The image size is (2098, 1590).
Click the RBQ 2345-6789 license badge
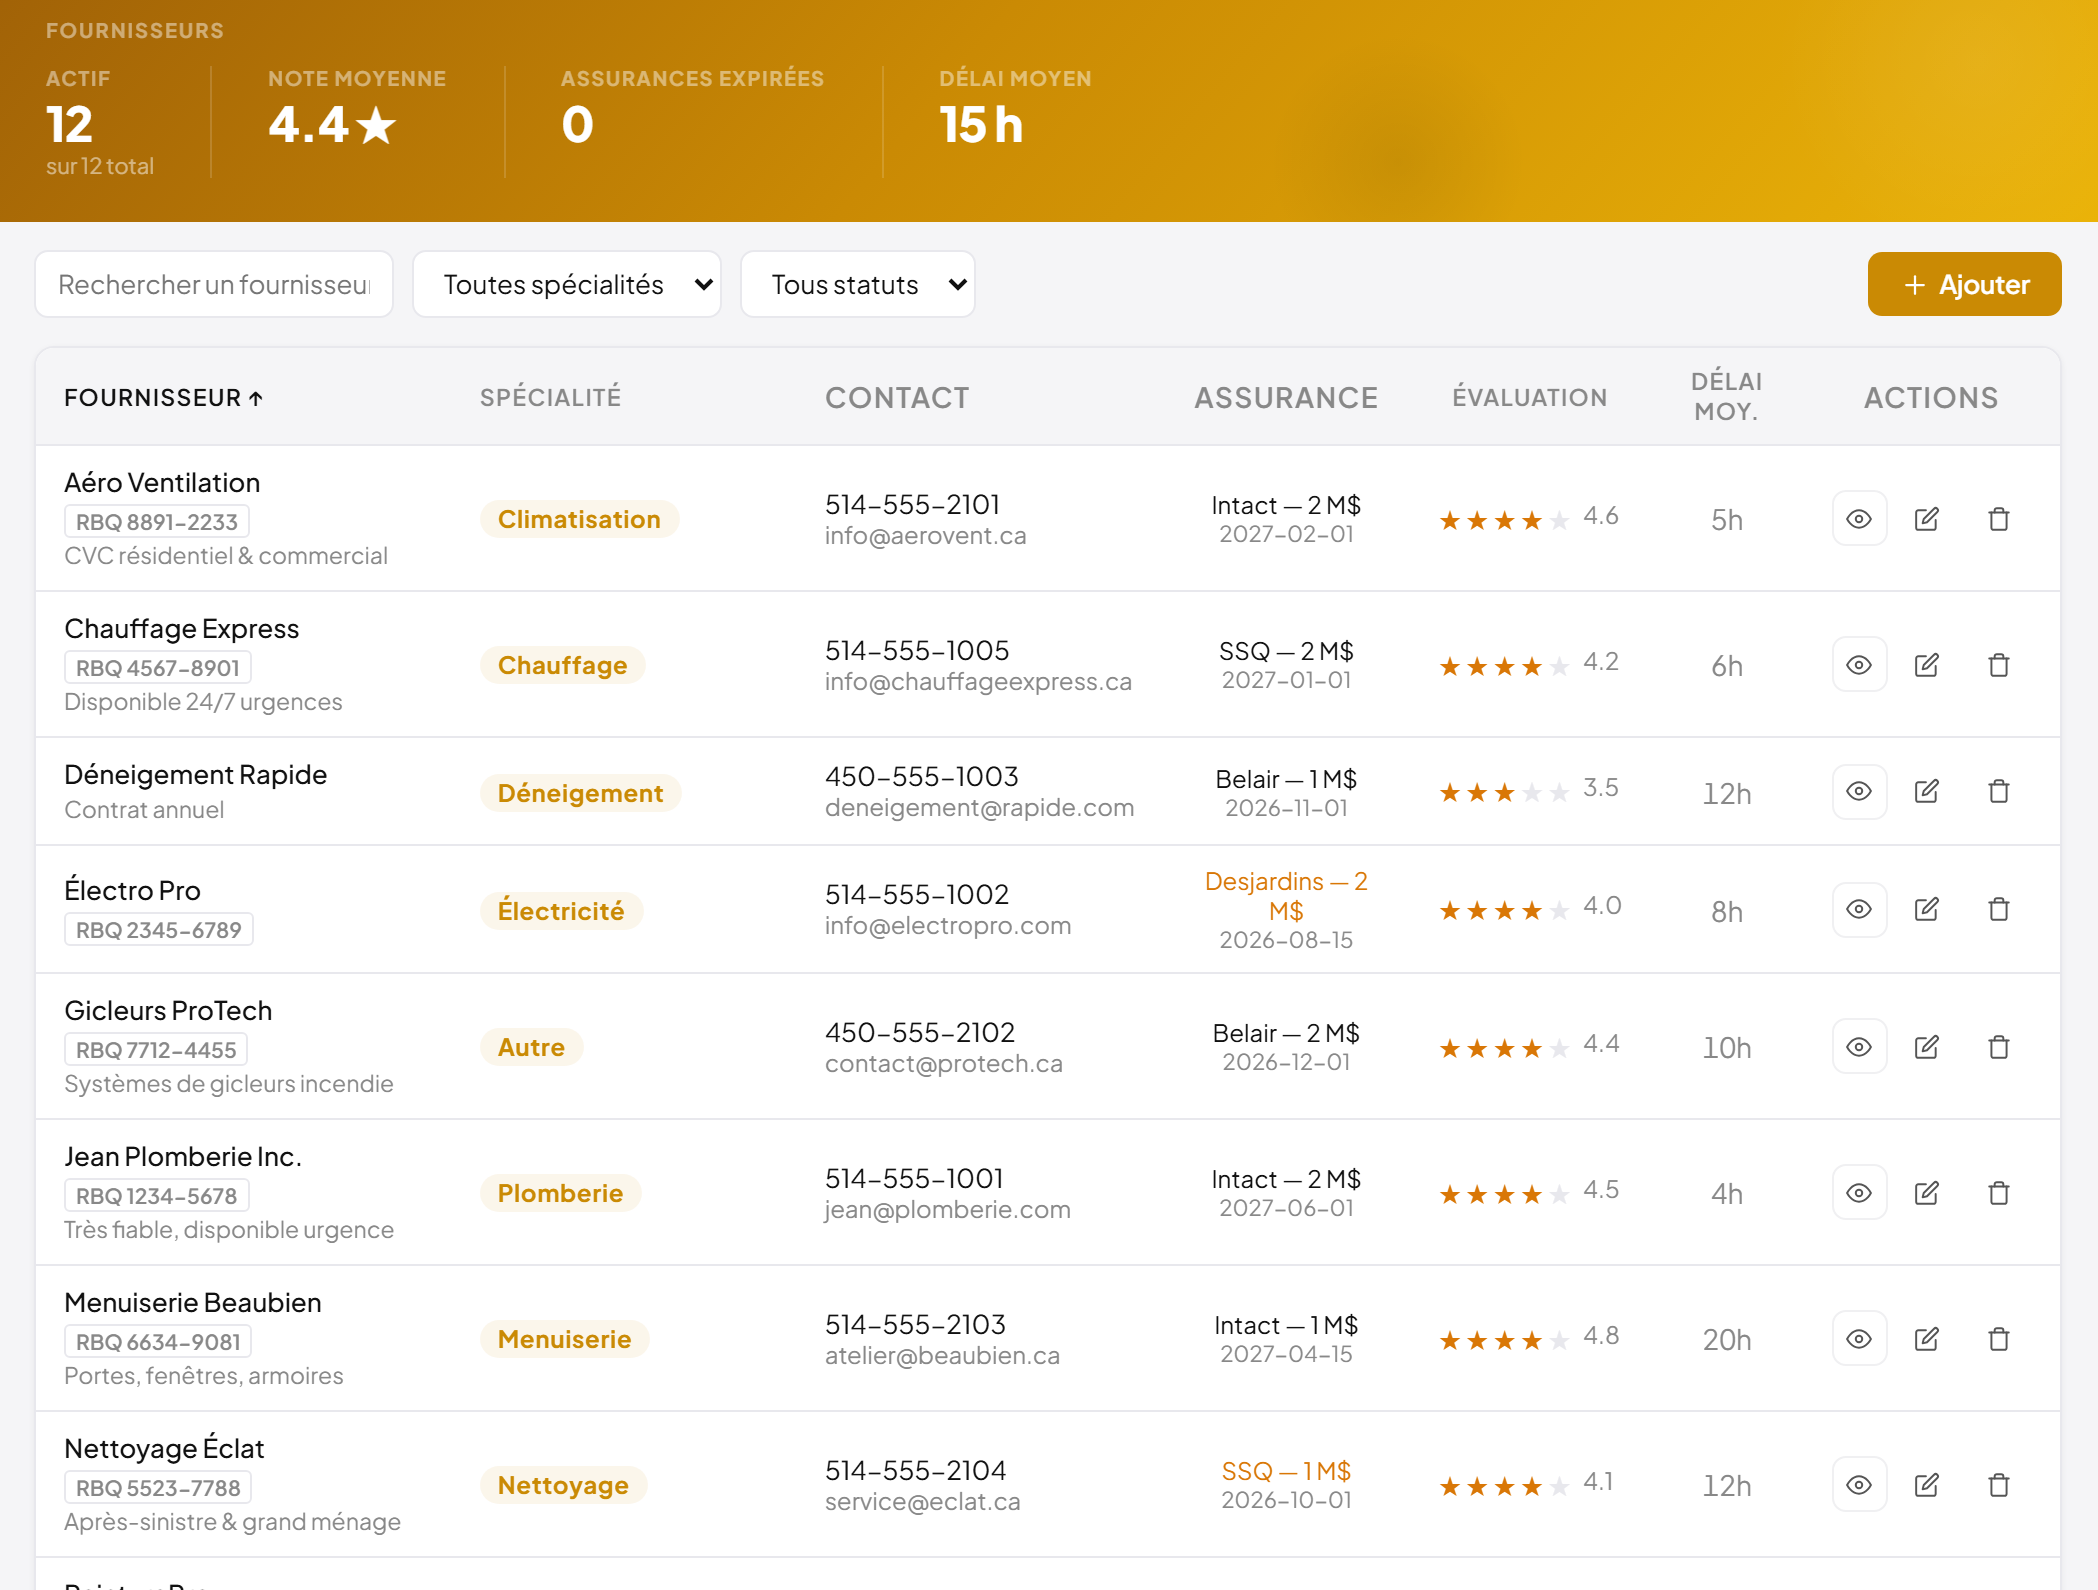[159, 930]
